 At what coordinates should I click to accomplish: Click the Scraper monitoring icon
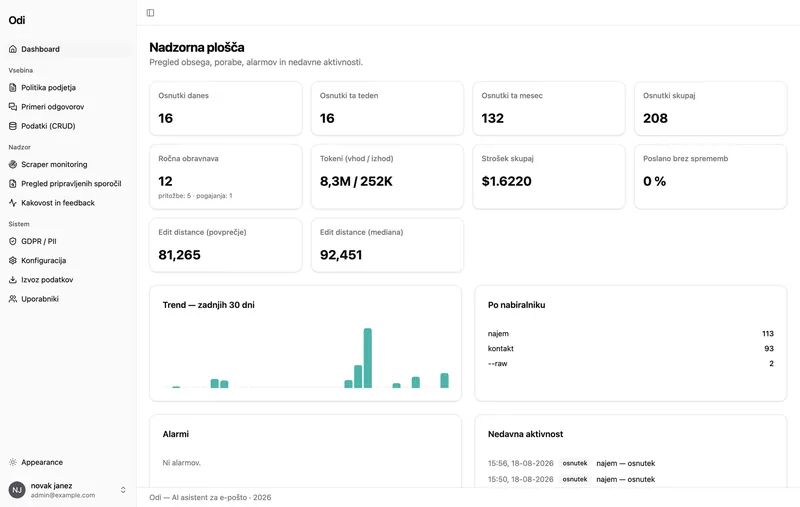tap(13, 164)
